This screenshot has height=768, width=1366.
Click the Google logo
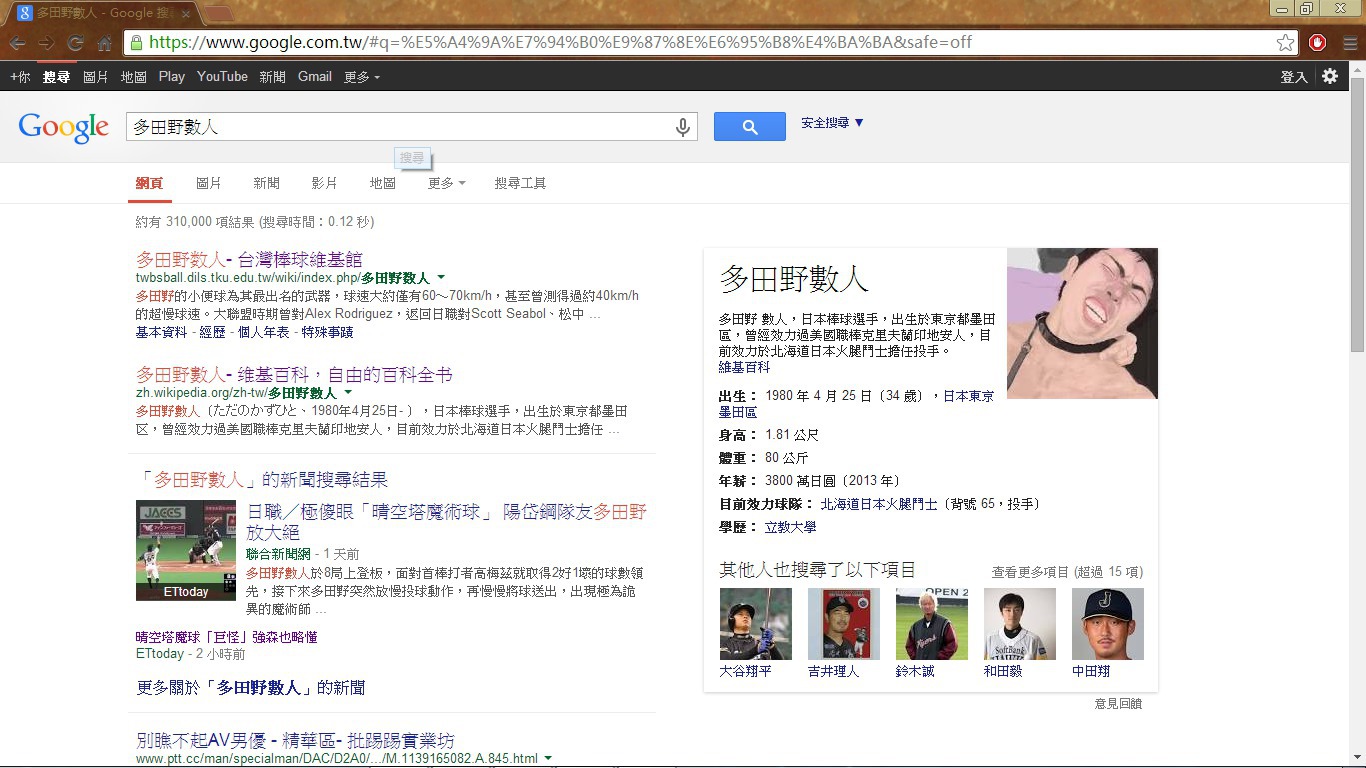[63, 128]
